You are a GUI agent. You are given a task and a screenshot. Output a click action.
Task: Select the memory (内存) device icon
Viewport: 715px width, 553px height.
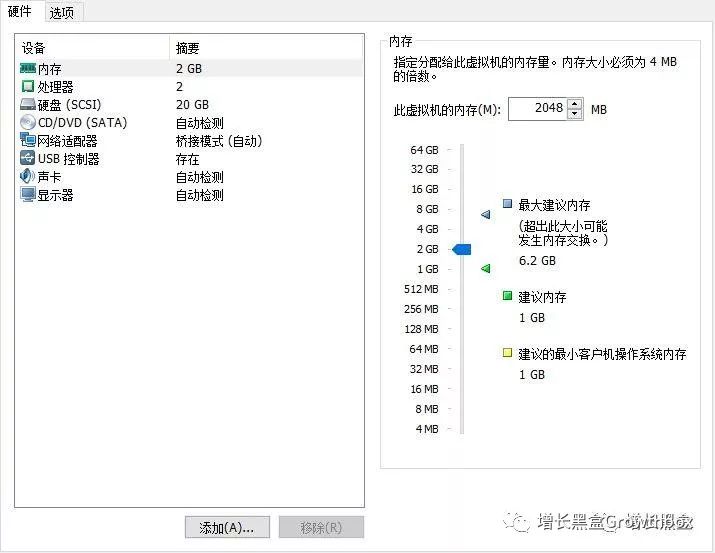28,68
